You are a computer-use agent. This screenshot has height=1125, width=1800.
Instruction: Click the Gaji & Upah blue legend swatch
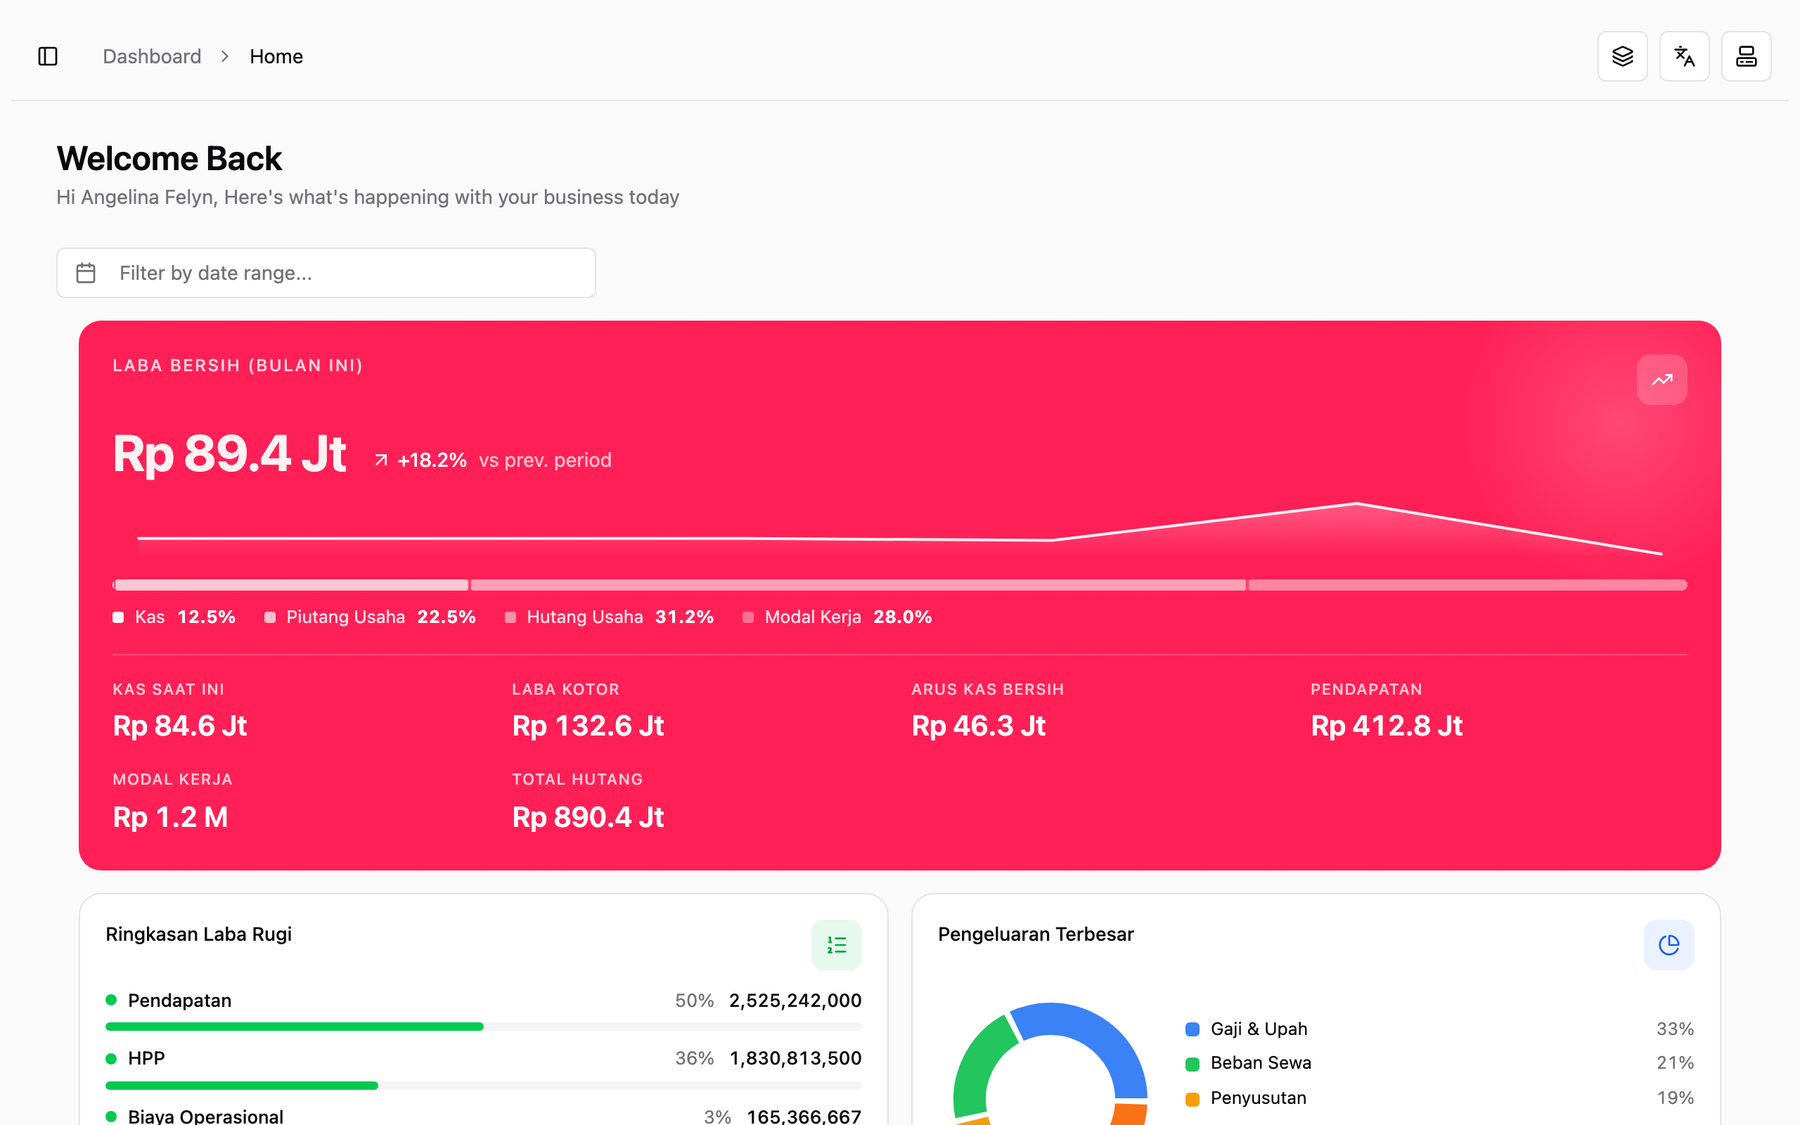(1192, 1029)
